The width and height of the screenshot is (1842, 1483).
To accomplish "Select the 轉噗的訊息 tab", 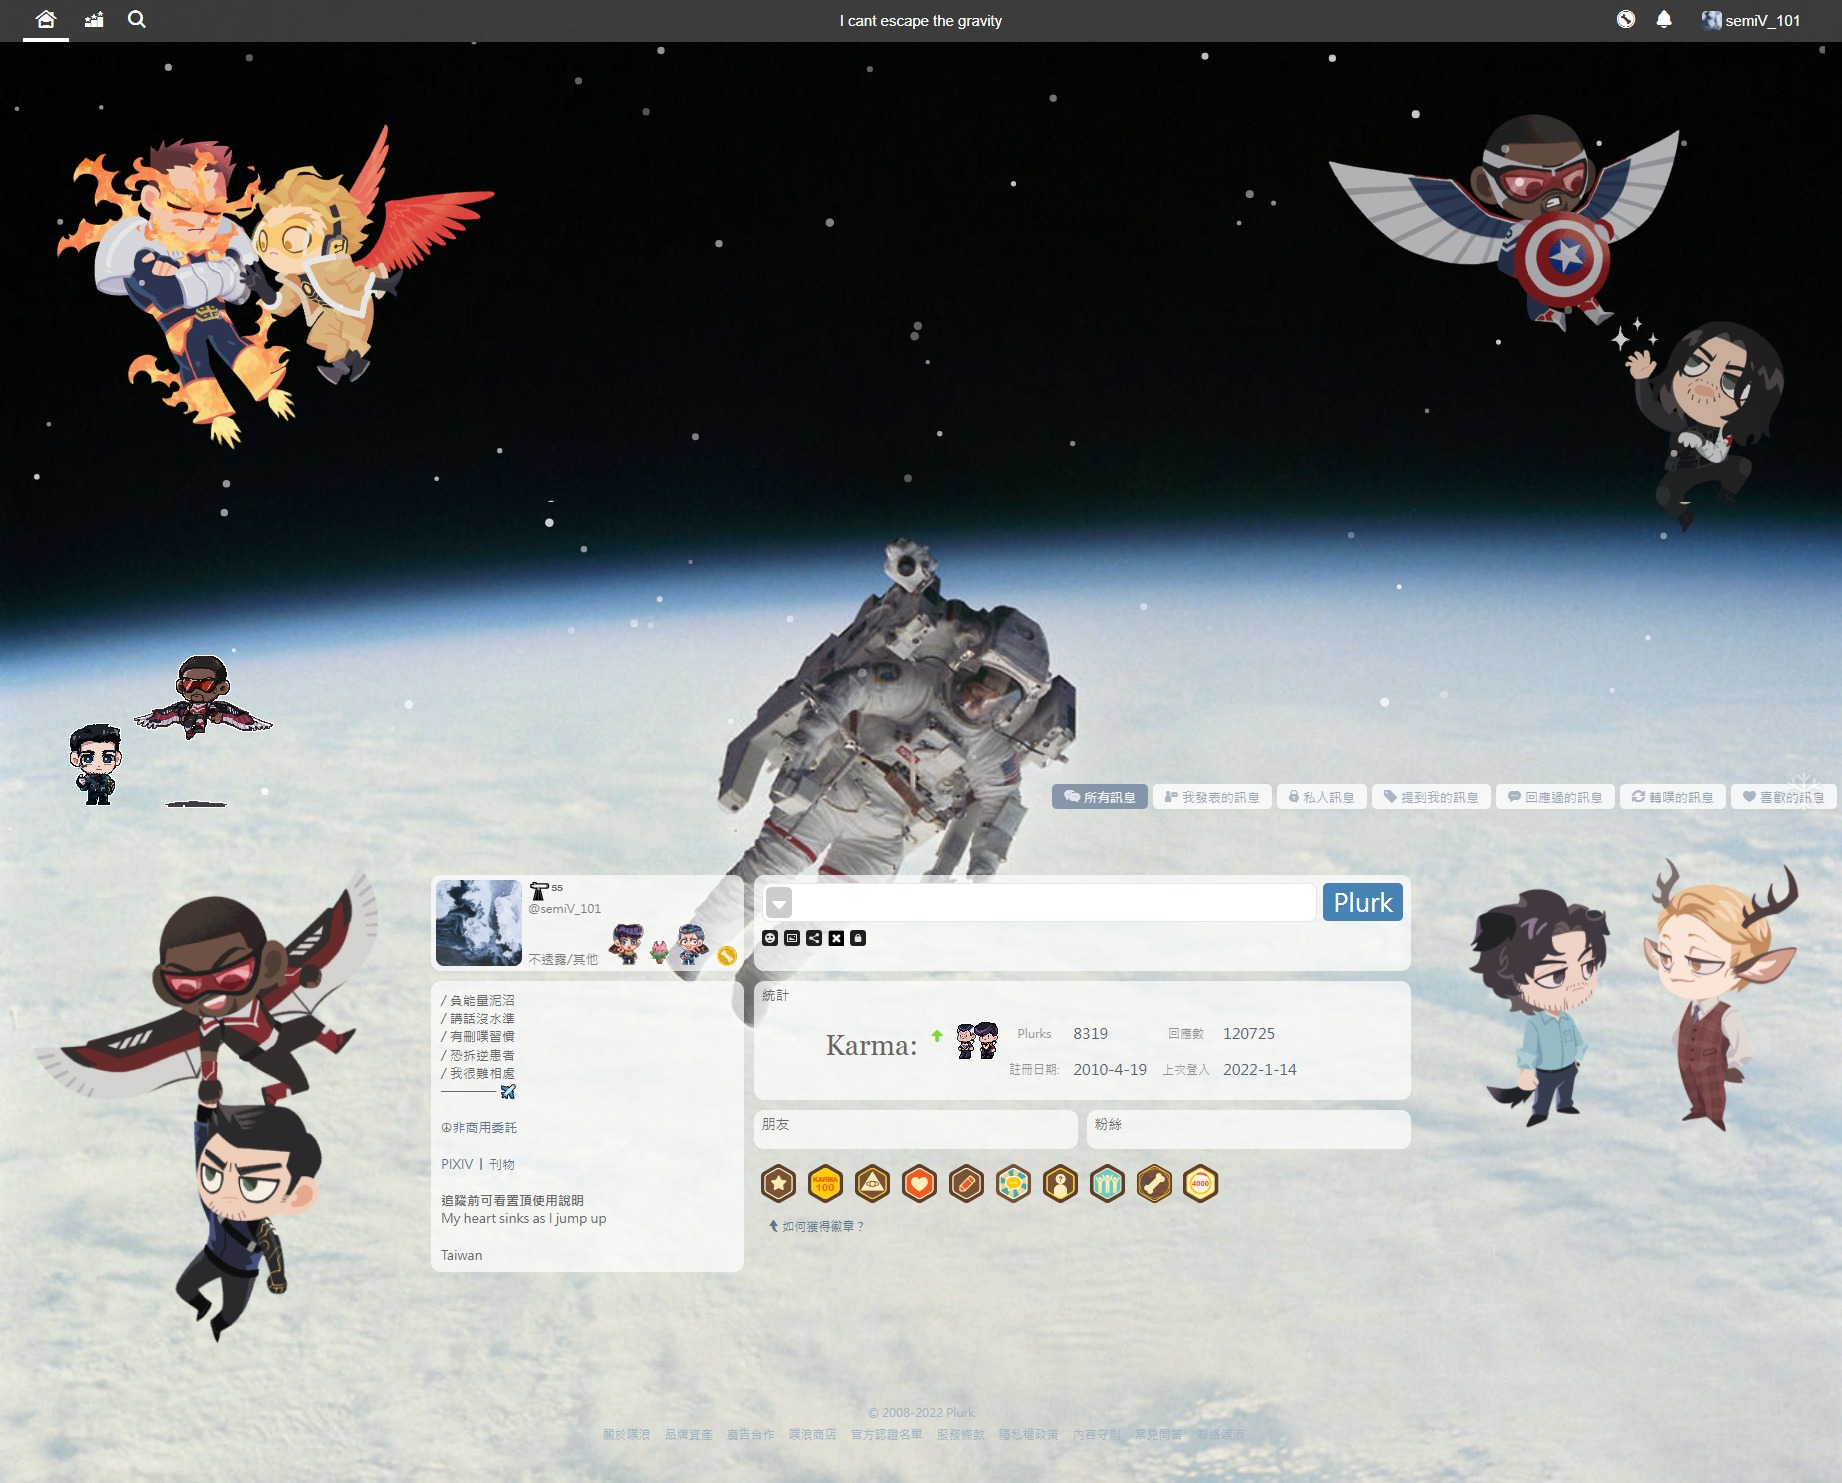I will coord(1673,797).
